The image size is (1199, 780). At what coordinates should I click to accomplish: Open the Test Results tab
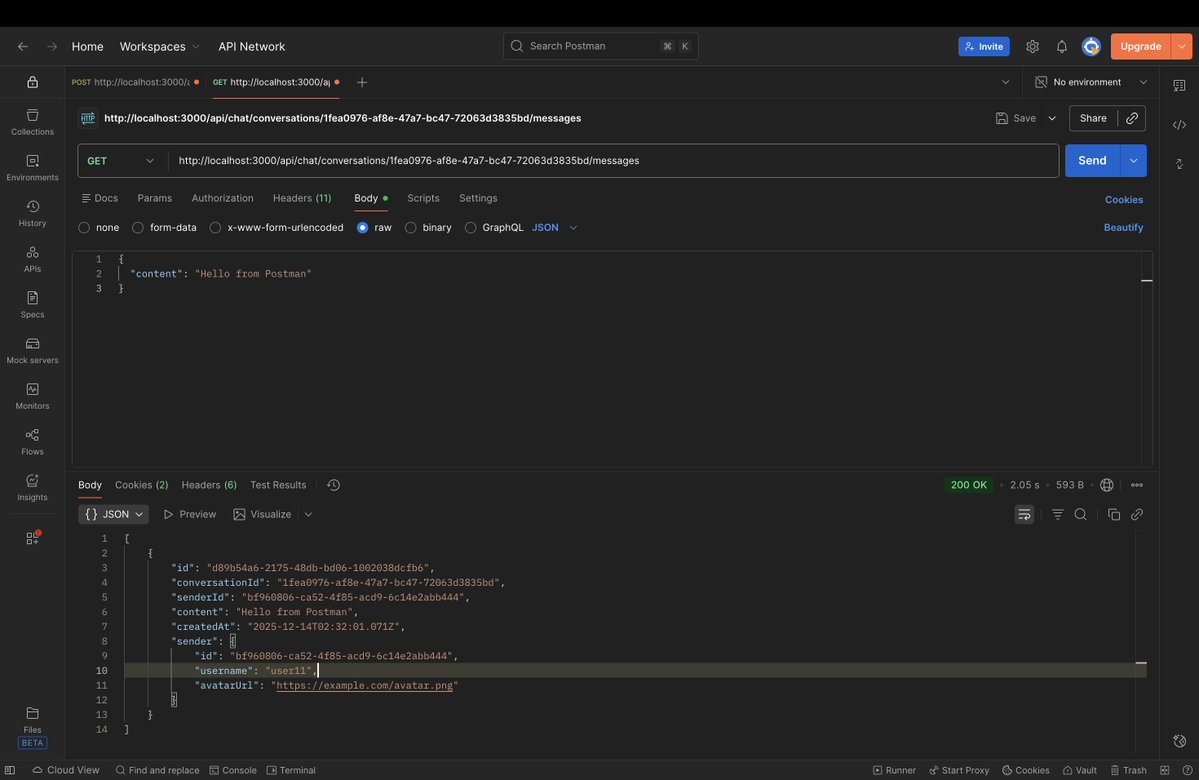tap(278, 485)
